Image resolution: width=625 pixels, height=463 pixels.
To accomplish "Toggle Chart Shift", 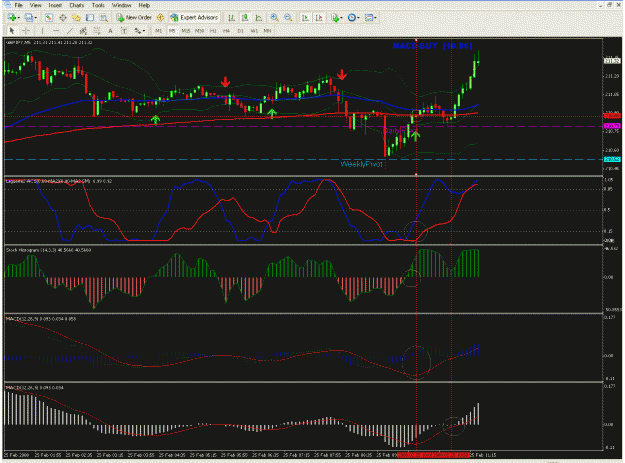I will click(319, 18).
